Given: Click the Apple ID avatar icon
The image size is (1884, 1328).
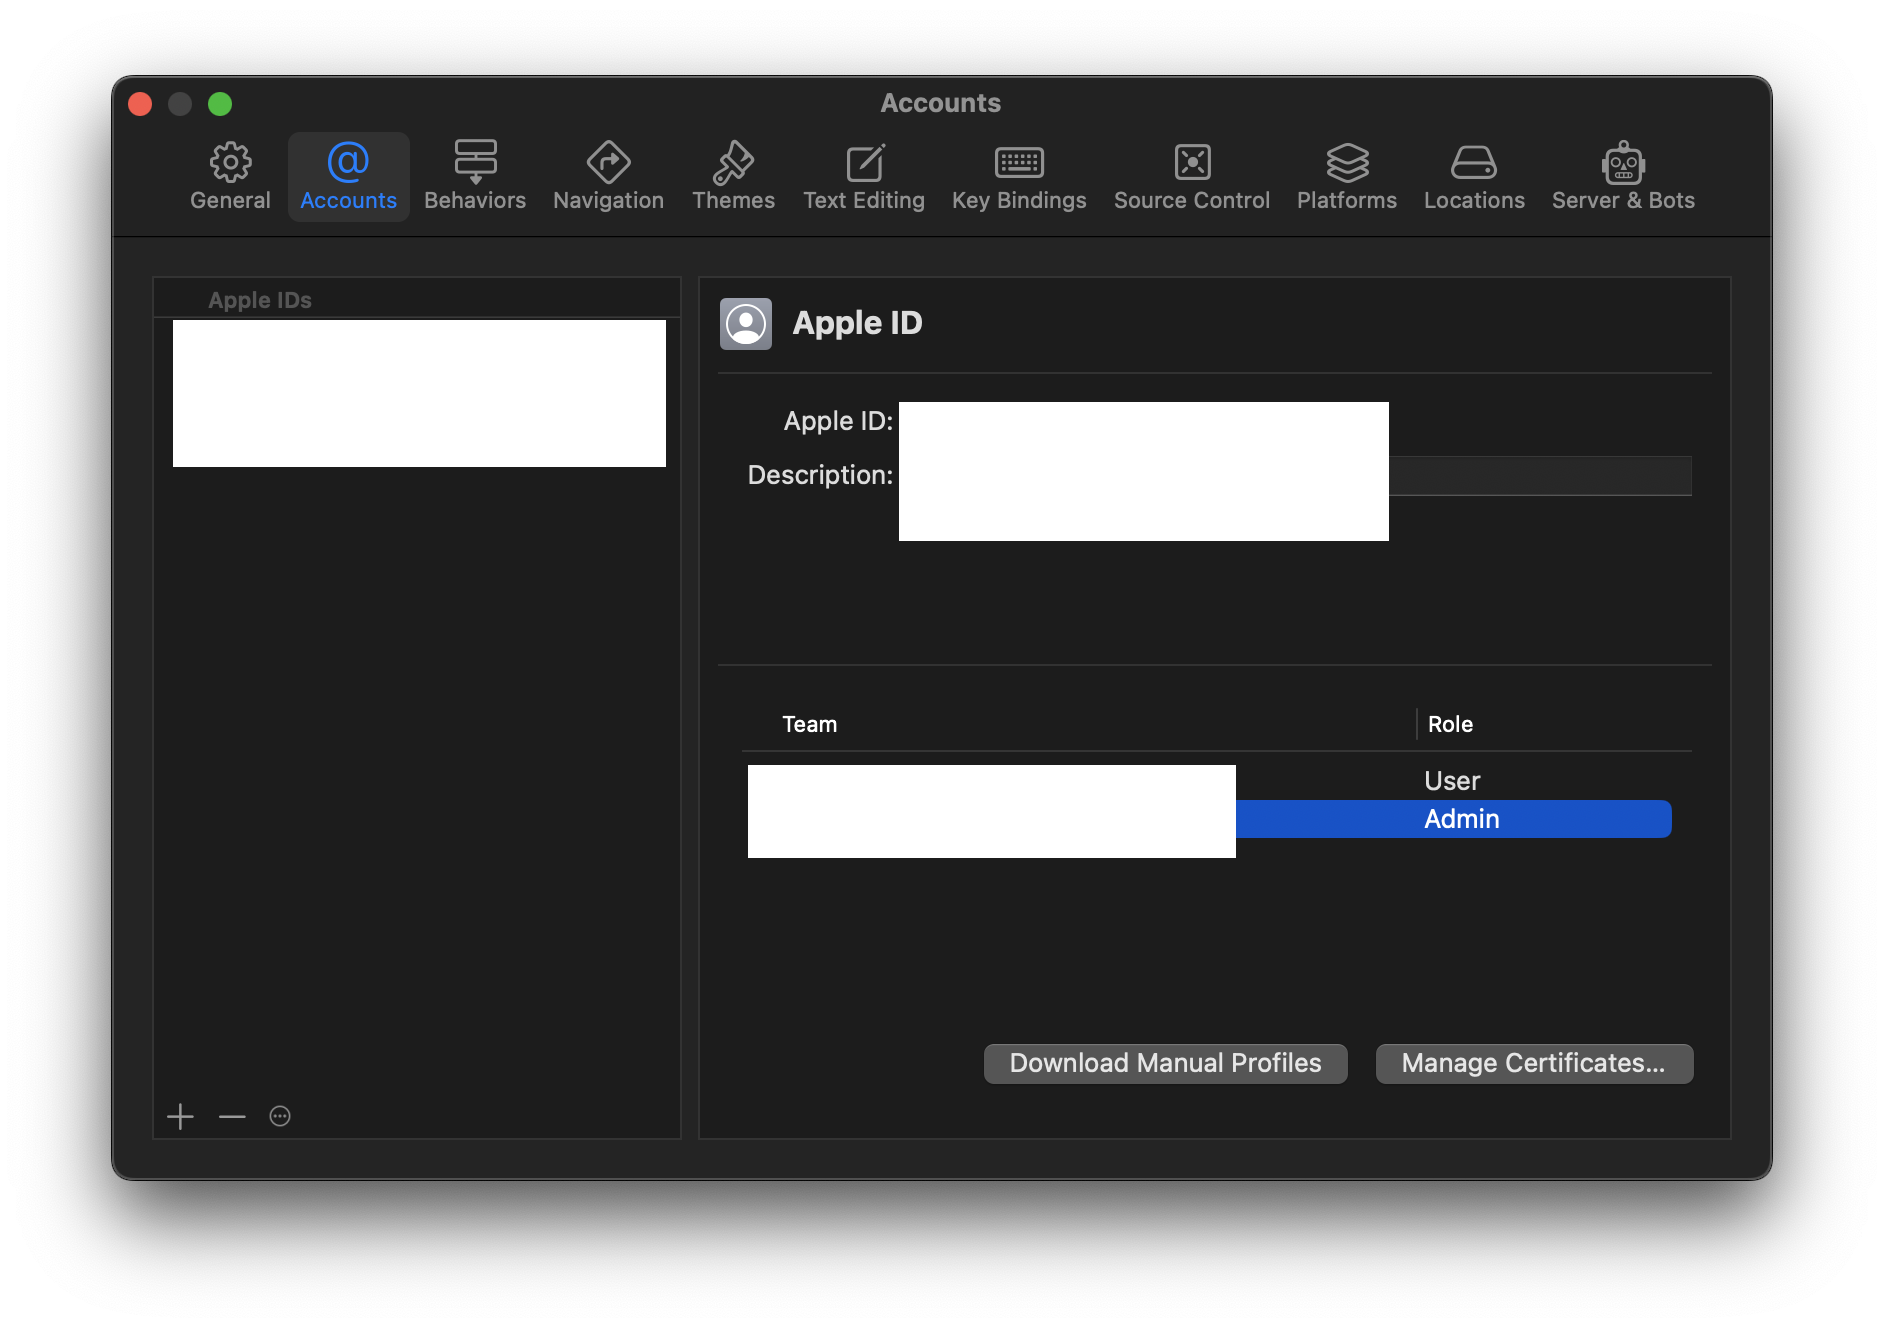Looking at the screenshot, I should coord(746,324).
